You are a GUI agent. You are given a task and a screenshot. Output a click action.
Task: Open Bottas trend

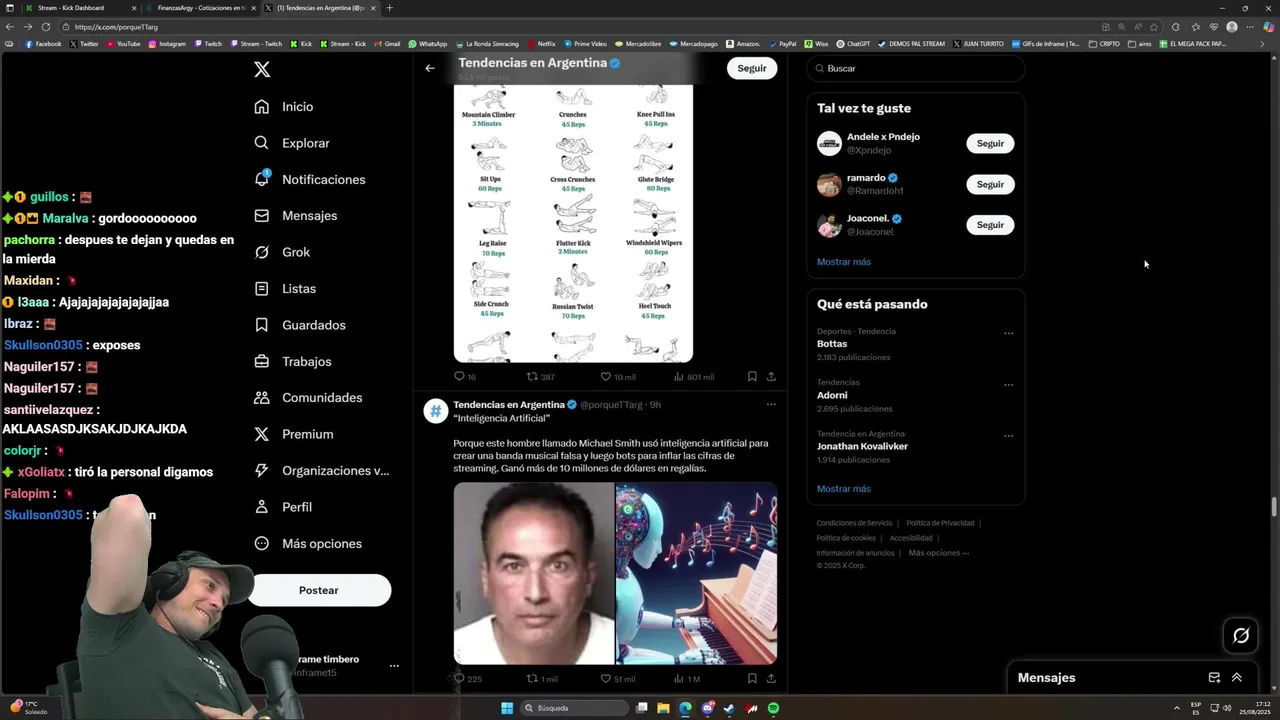point(832,344)
